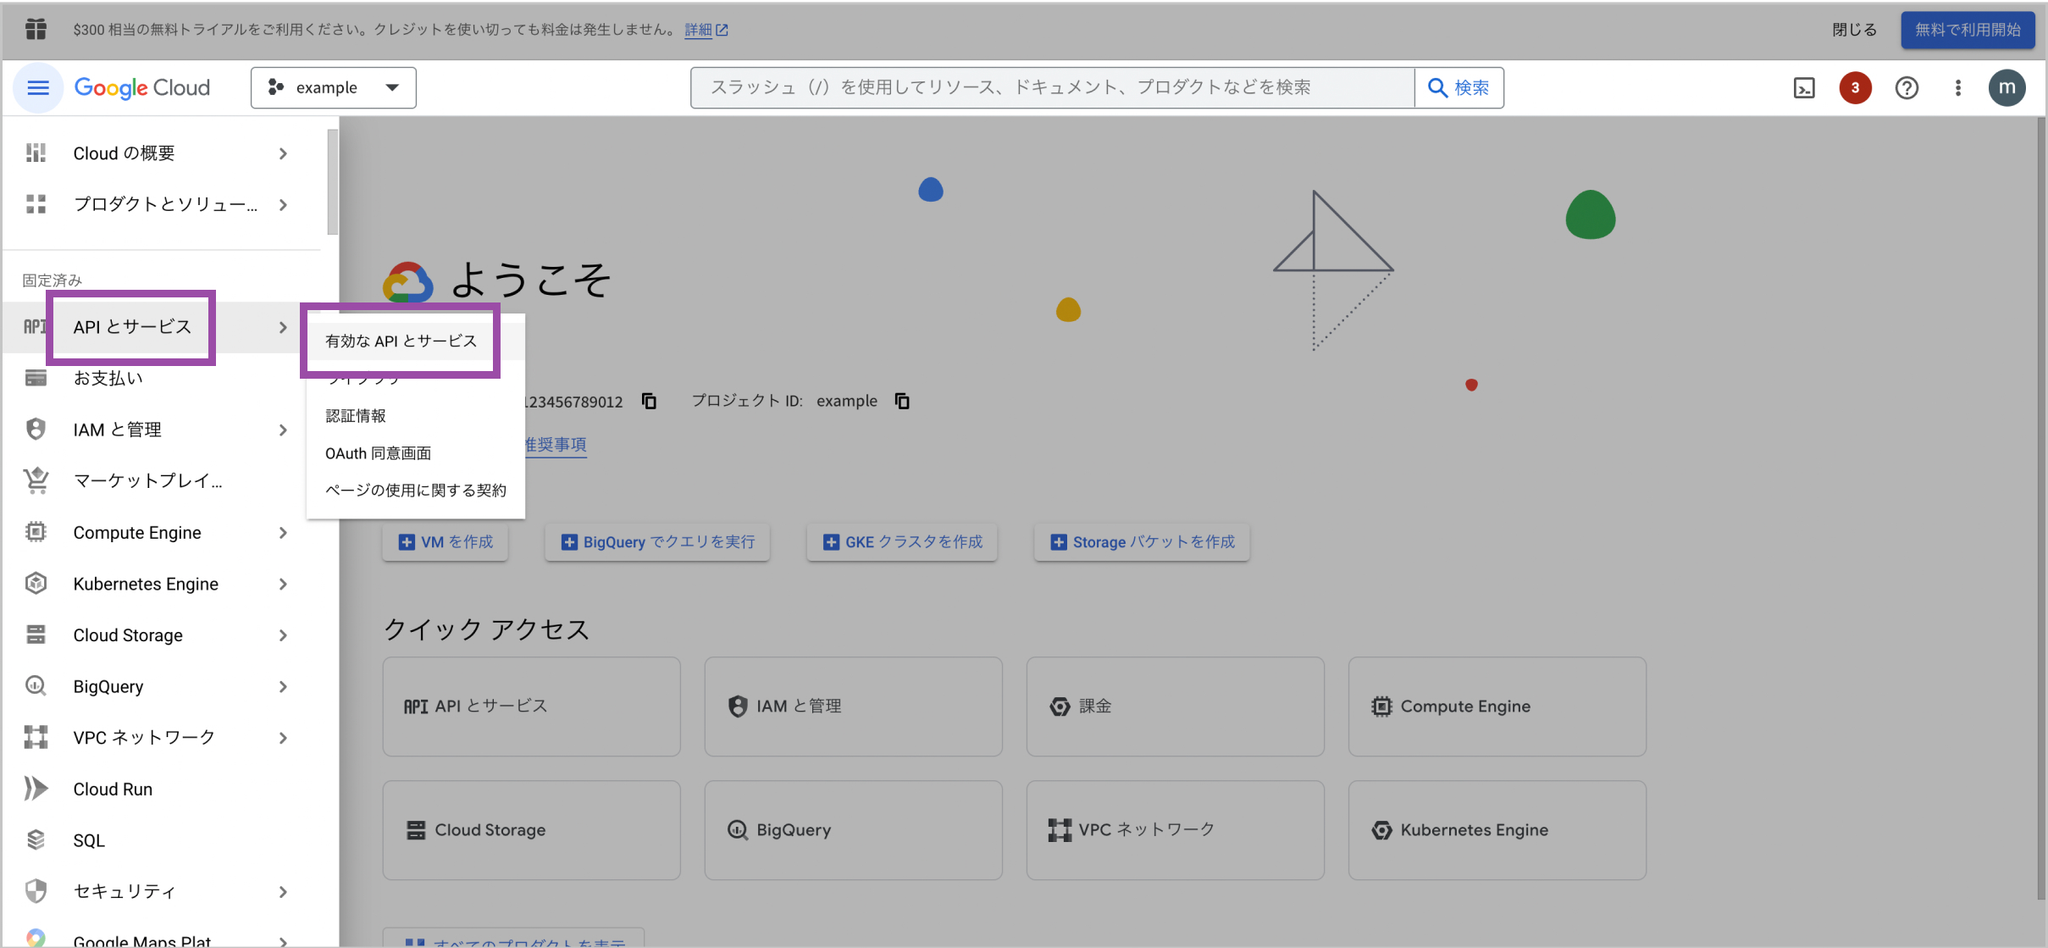Click the Cloud の概要 dashboard icon
Viewport: 2048px width, 948px height.
[x=36, y=153]
